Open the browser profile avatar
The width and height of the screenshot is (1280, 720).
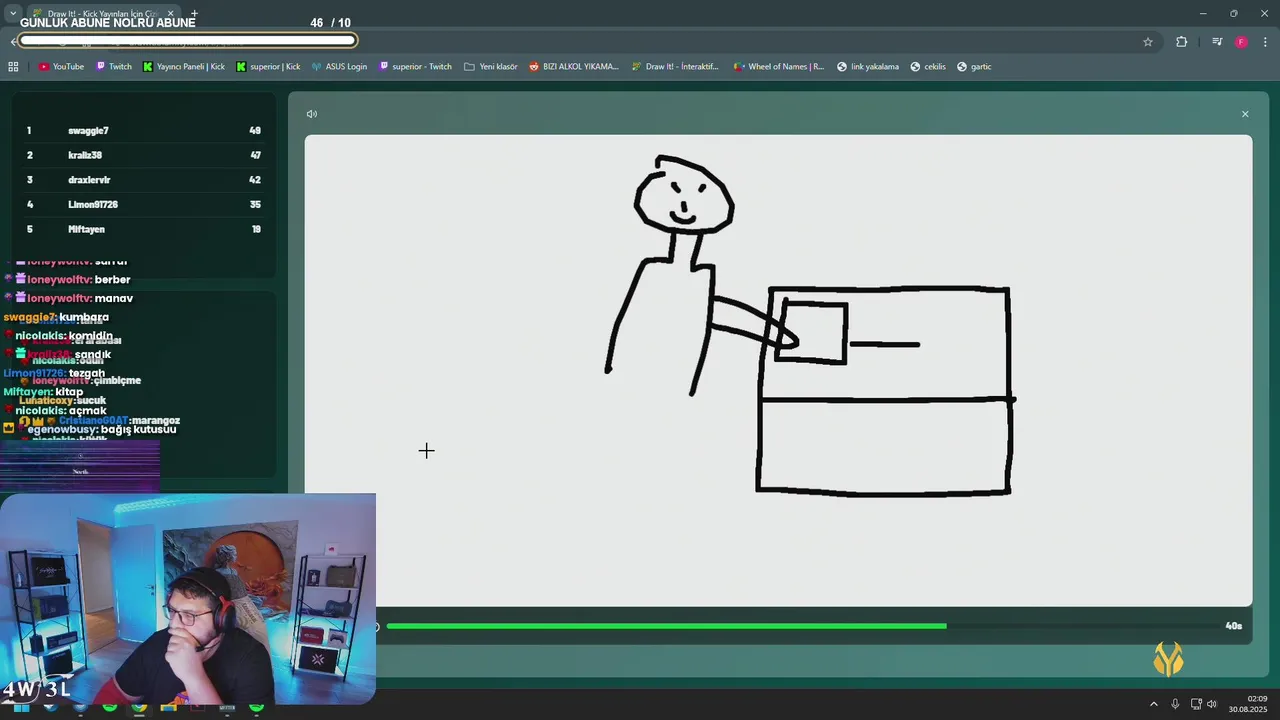(x=1241, y=42)
